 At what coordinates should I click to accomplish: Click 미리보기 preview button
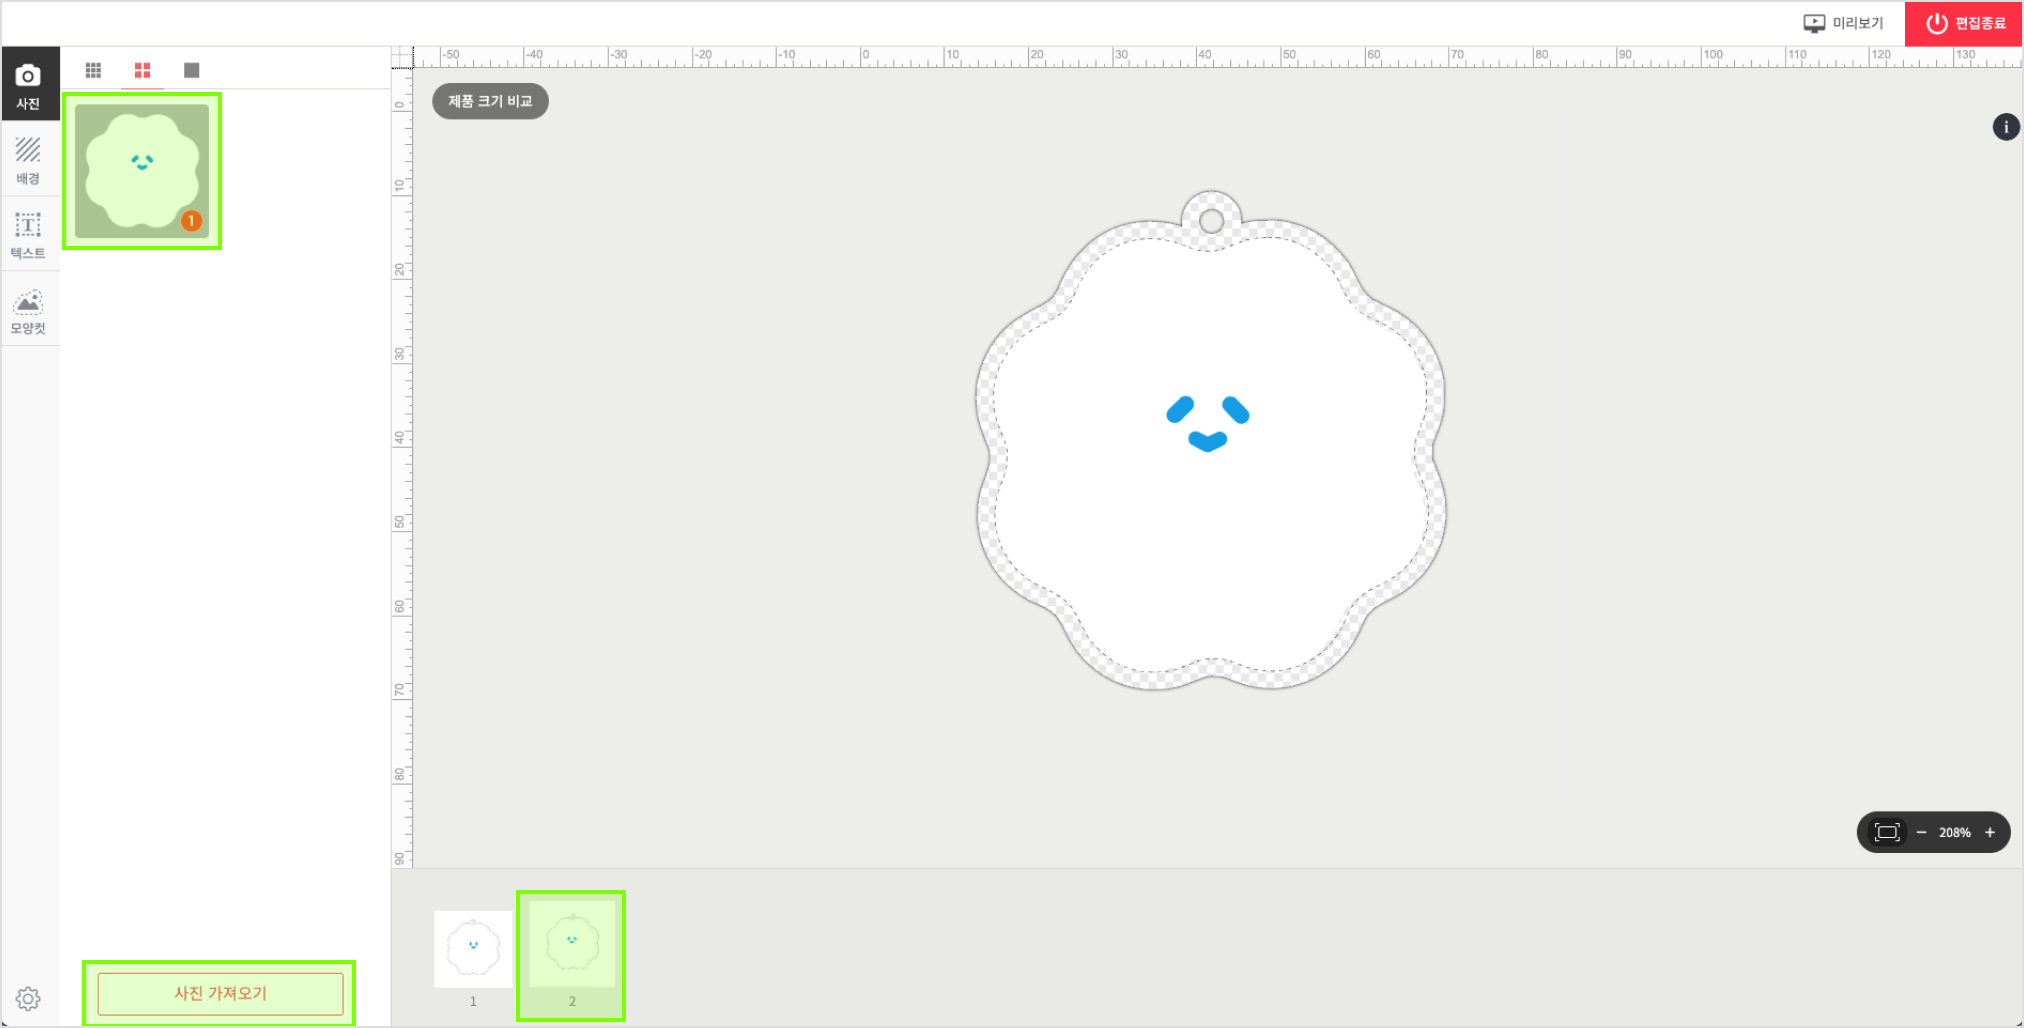(1843, 23)
